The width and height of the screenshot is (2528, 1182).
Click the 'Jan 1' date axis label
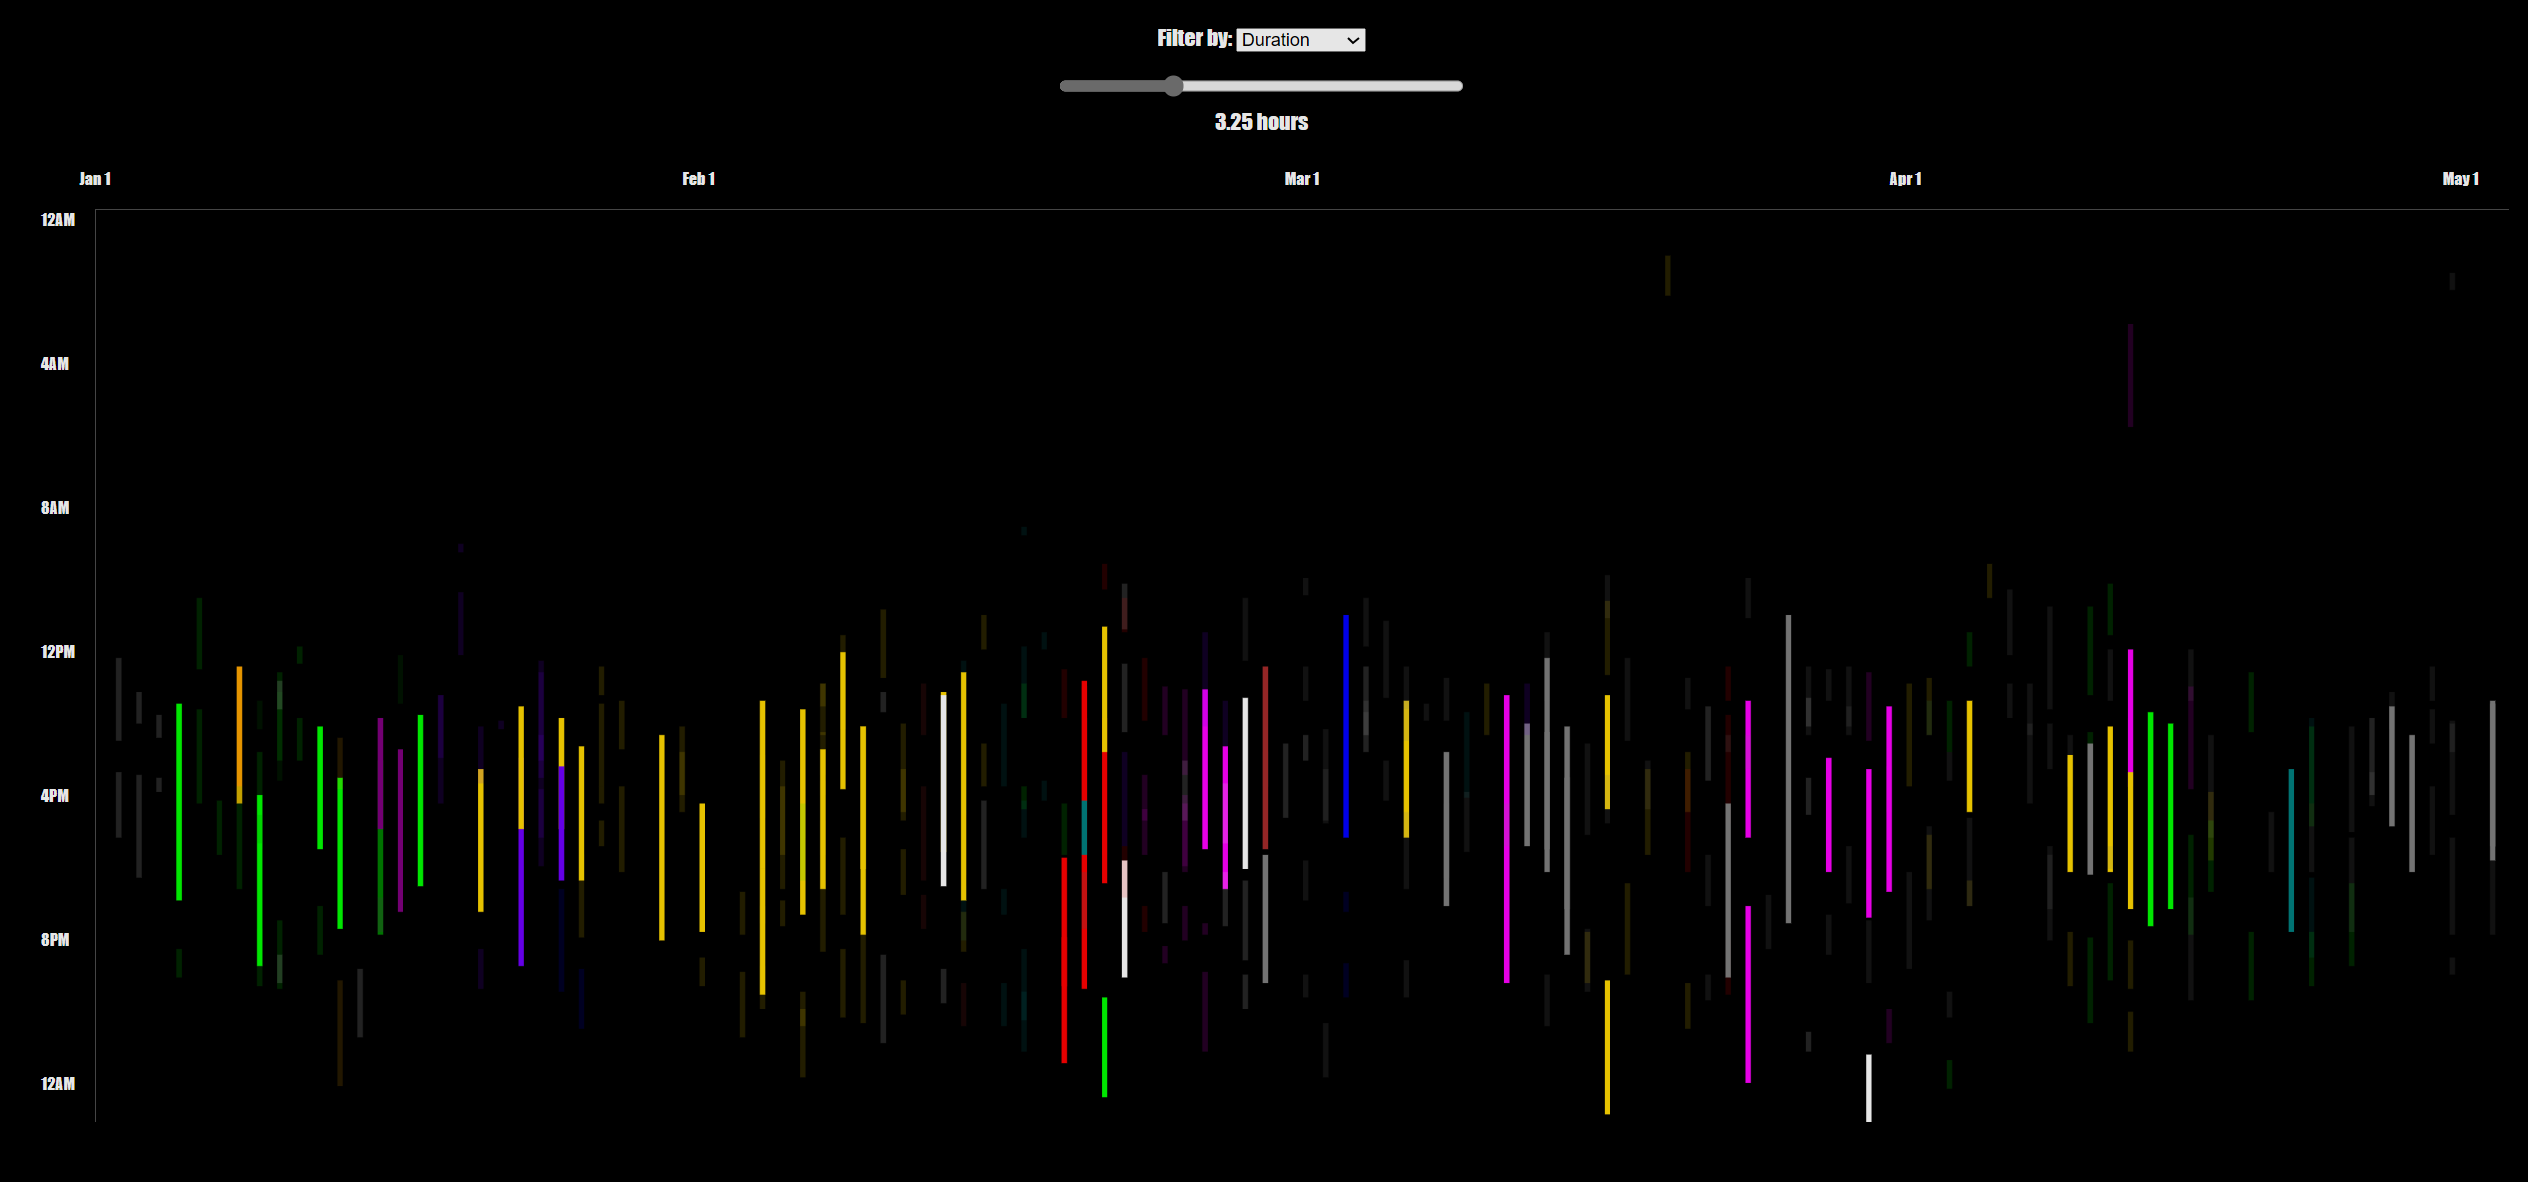click(95, 179)
